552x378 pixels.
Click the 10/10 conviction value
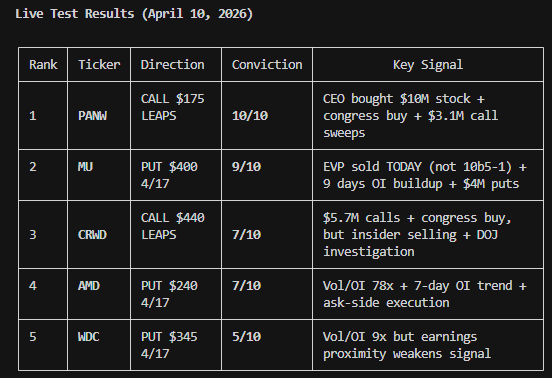[250, 116]
